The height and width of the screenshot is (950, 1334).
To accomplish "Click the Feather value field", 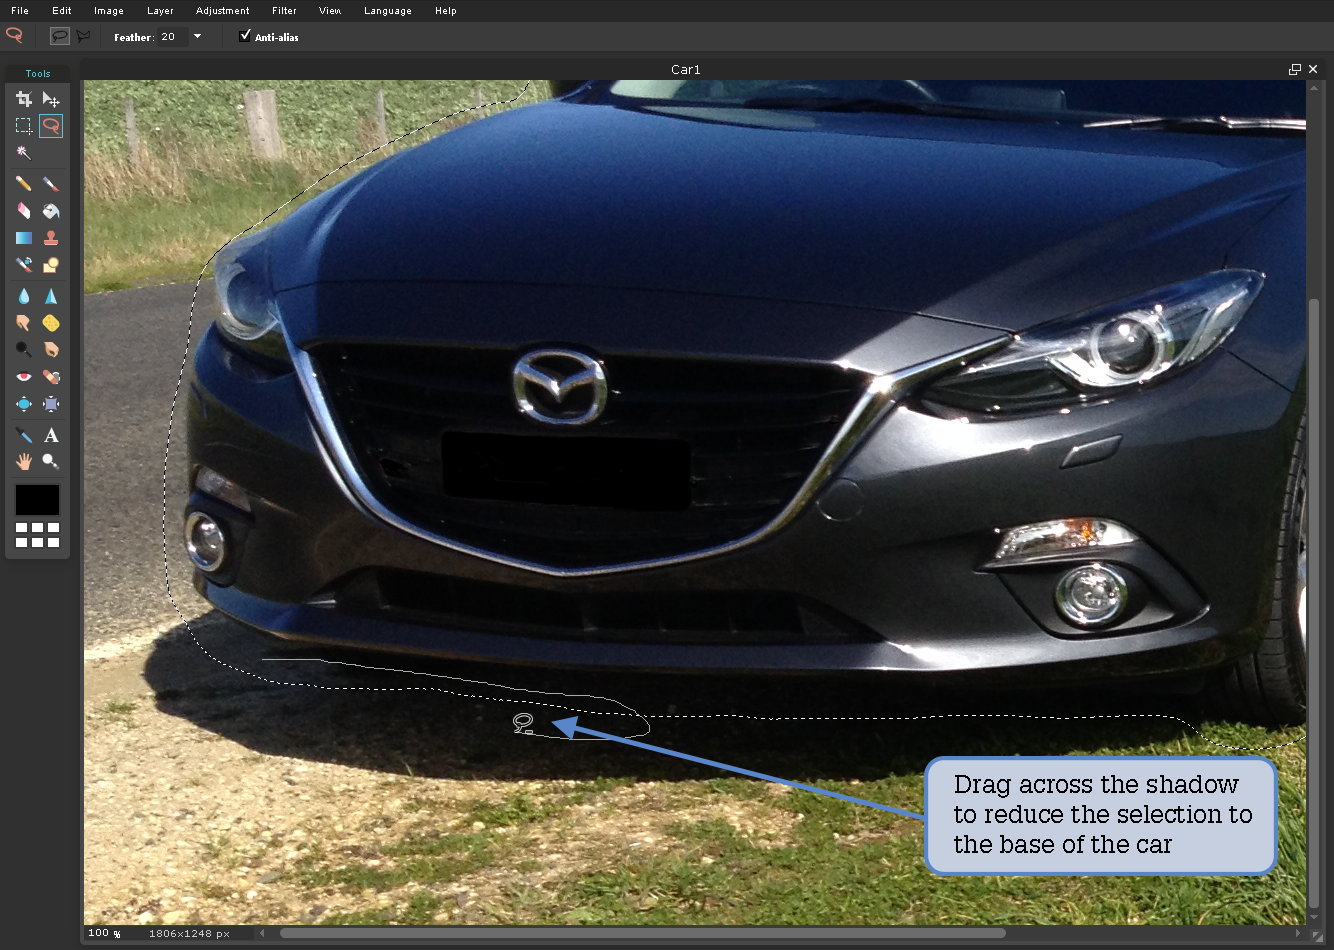I will pyautogui.click(x=172, y=36).
